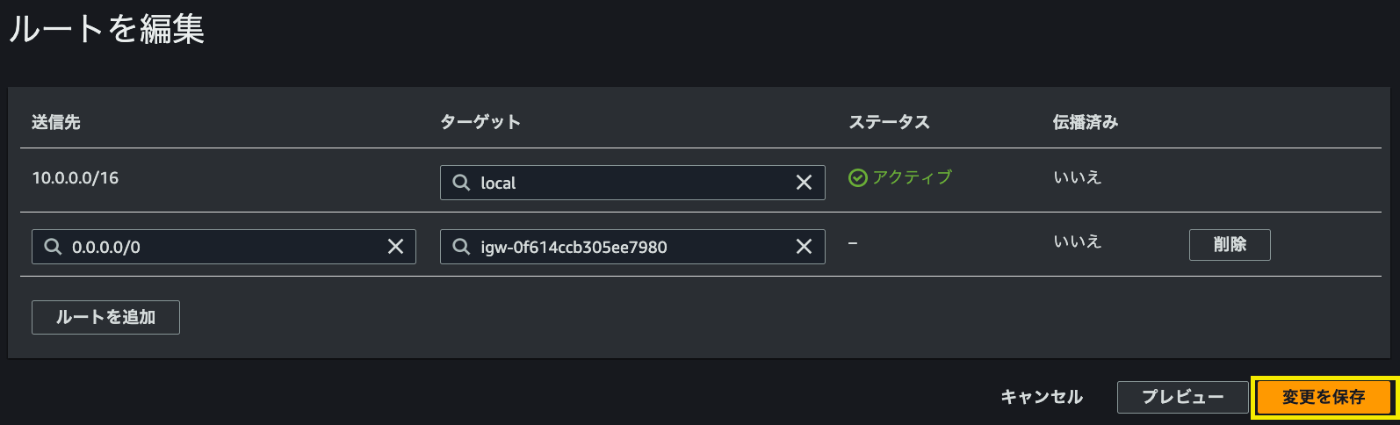Click the magnifier icon in the 0.0.0.0/0 field
Viewport: 1400px width, 425px height.
[x=53, y=247]
